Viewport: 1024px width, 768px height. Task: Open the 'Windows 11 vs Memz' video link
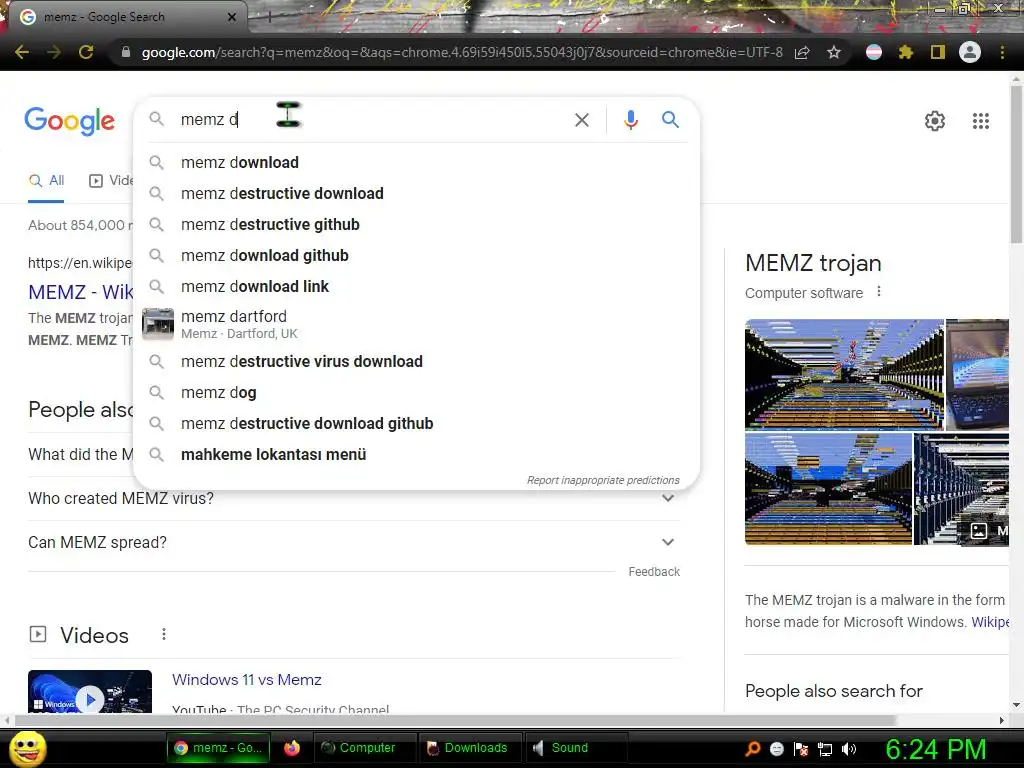coord(247,680)
